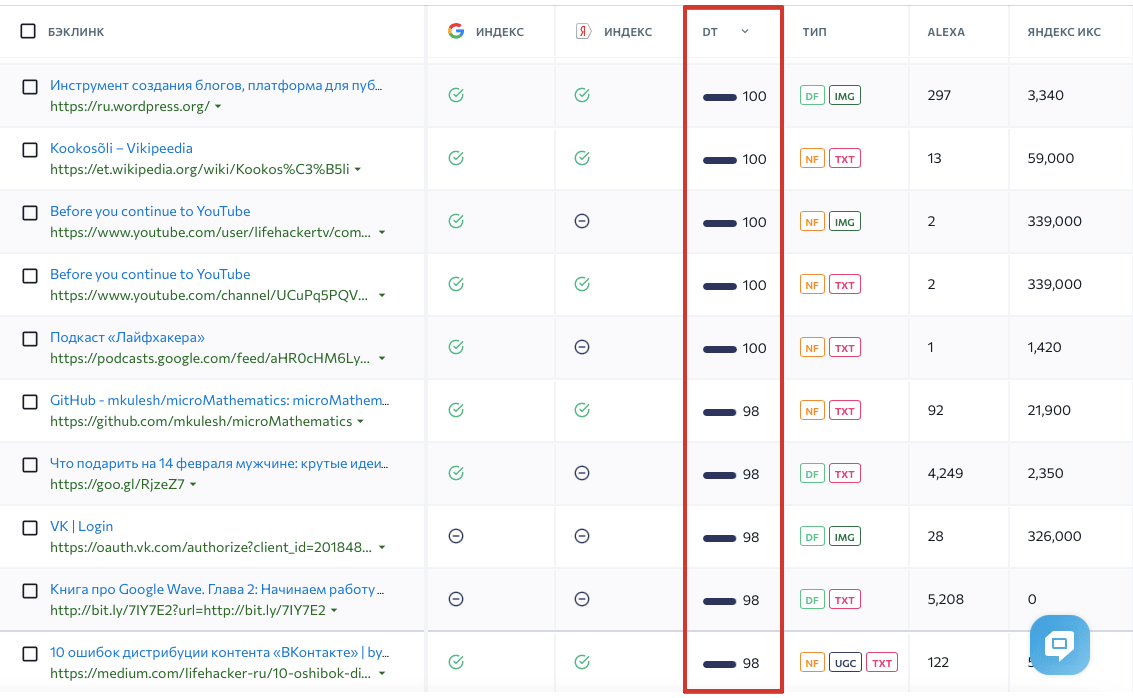The image size is (1133, 698).
Task: Click NF badge in Kookosõli Vikipeedia row
Action: (812, 158)
